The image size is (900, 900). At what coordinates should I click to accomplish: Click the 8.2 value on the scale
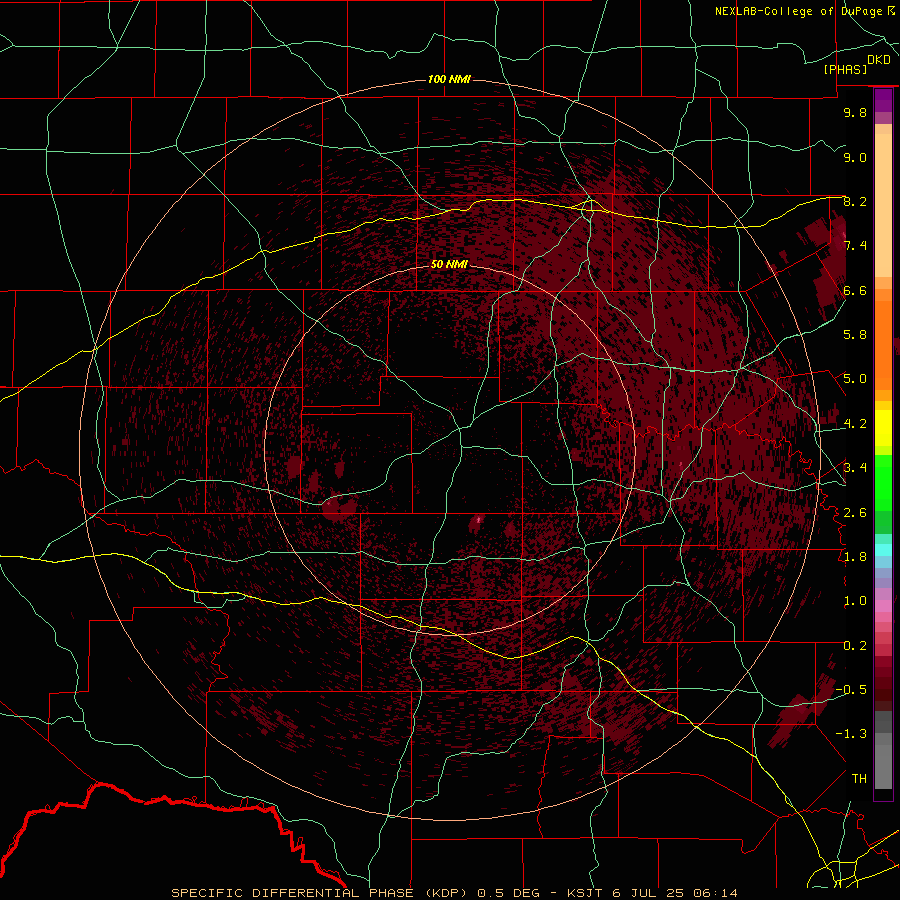(x=855, y=202)
